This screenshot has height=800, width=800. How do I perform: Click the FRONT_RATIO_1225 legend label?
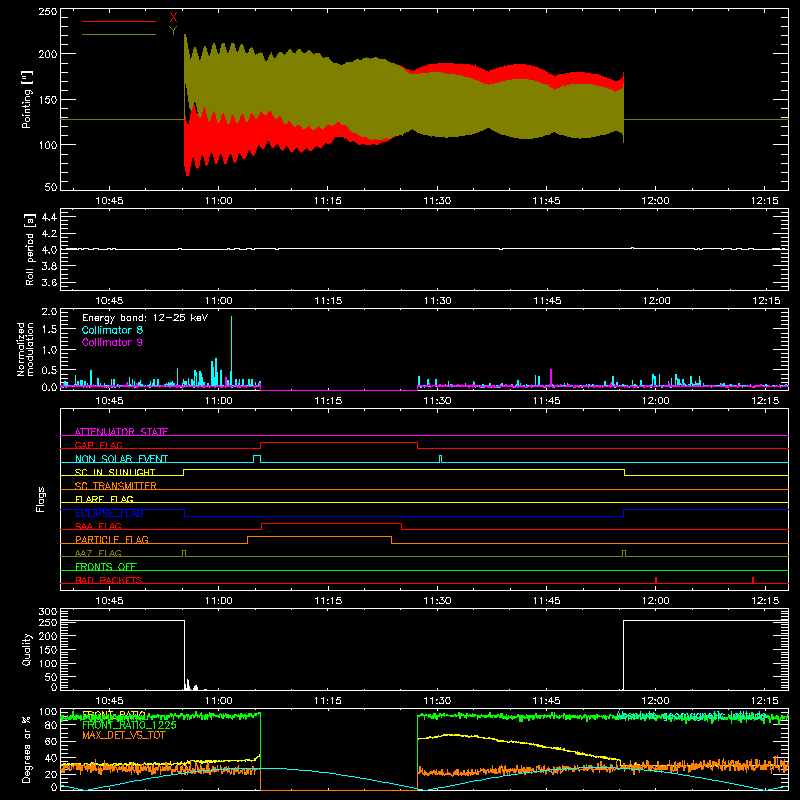pyautogui.click(x=129, y=725)
